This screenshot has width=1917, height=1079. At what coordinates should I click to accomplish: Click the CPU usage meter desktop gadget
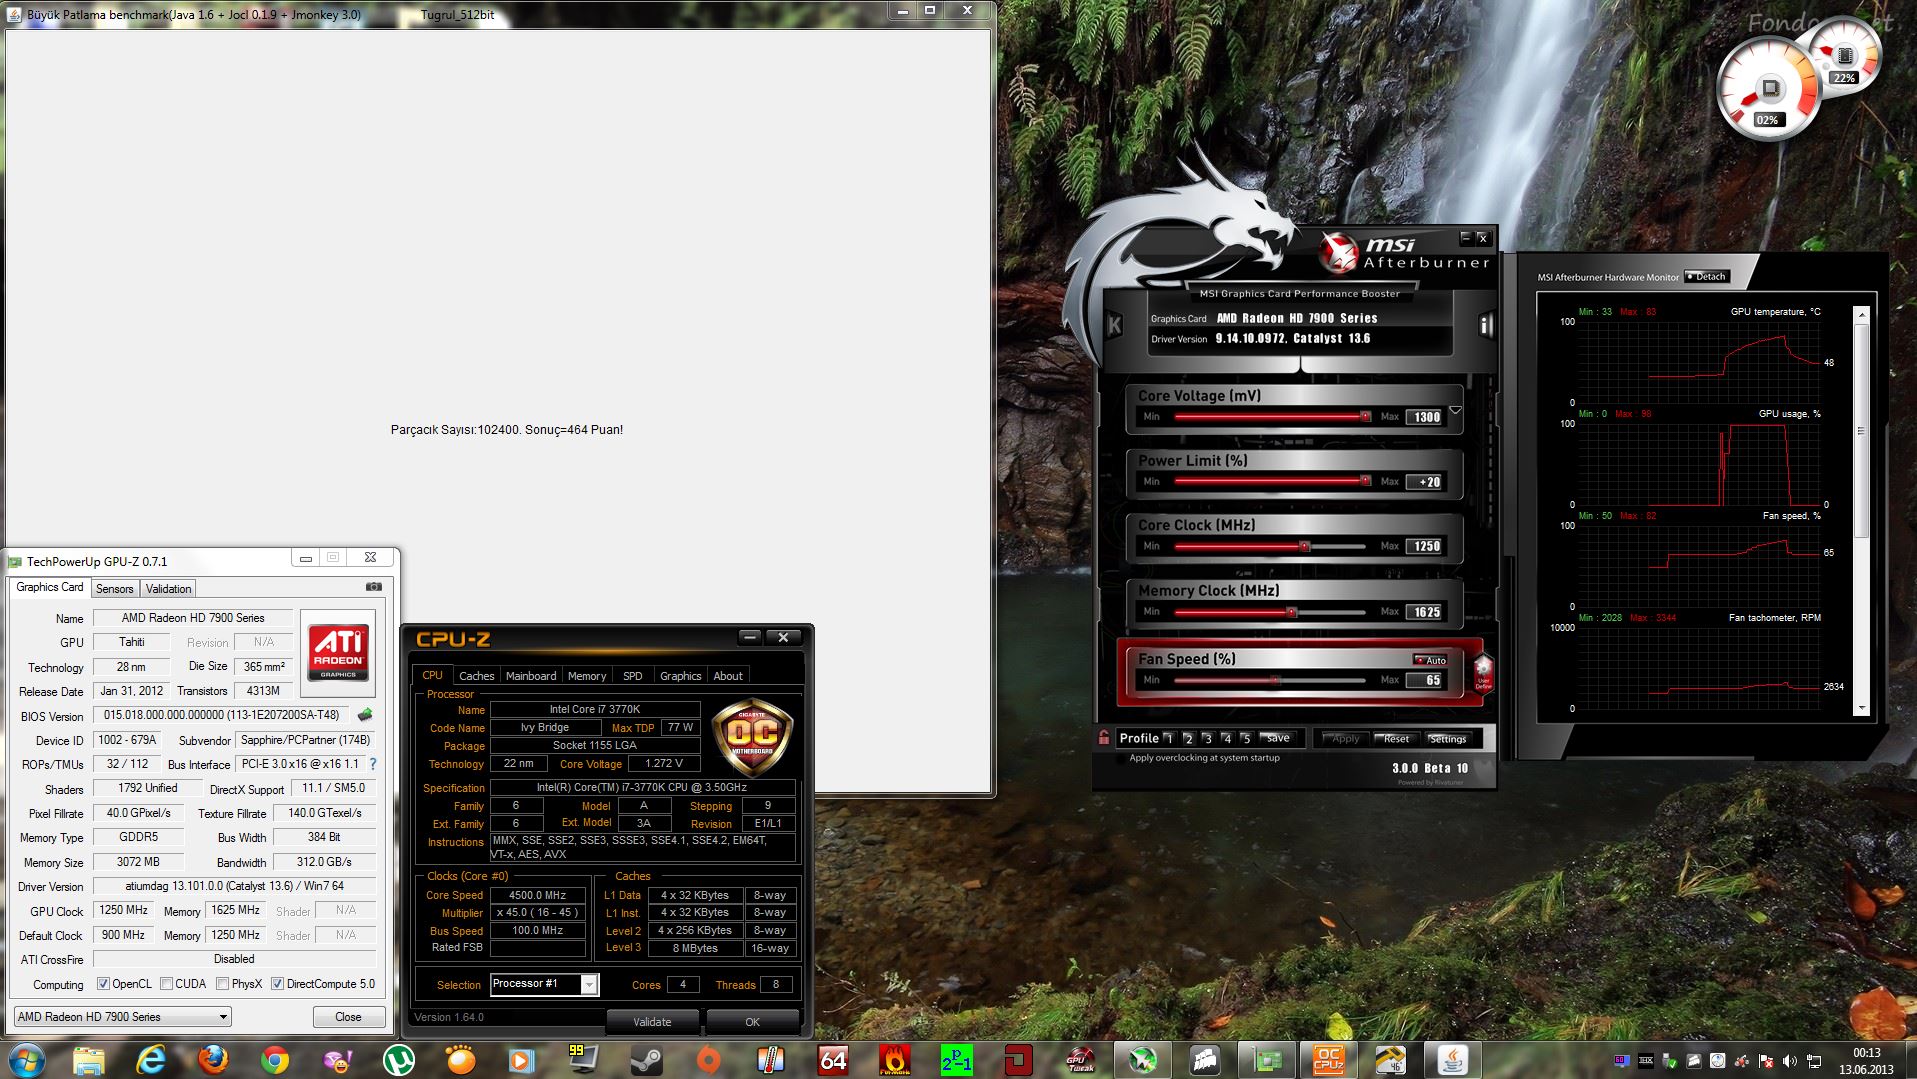click(1768, 90)
